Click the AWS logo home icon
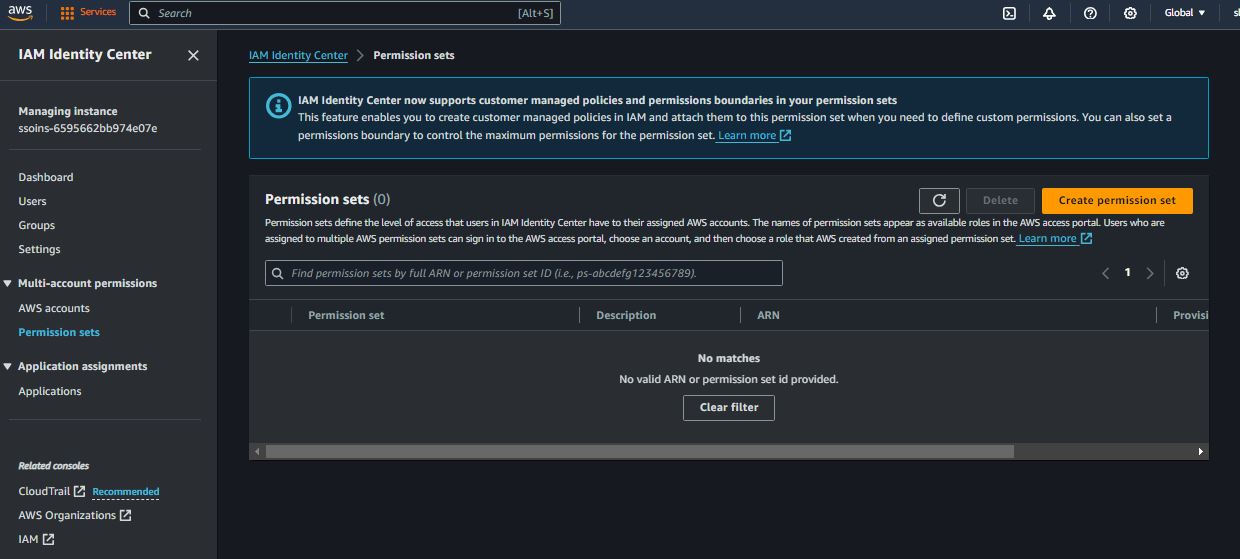 click(20, 13)
